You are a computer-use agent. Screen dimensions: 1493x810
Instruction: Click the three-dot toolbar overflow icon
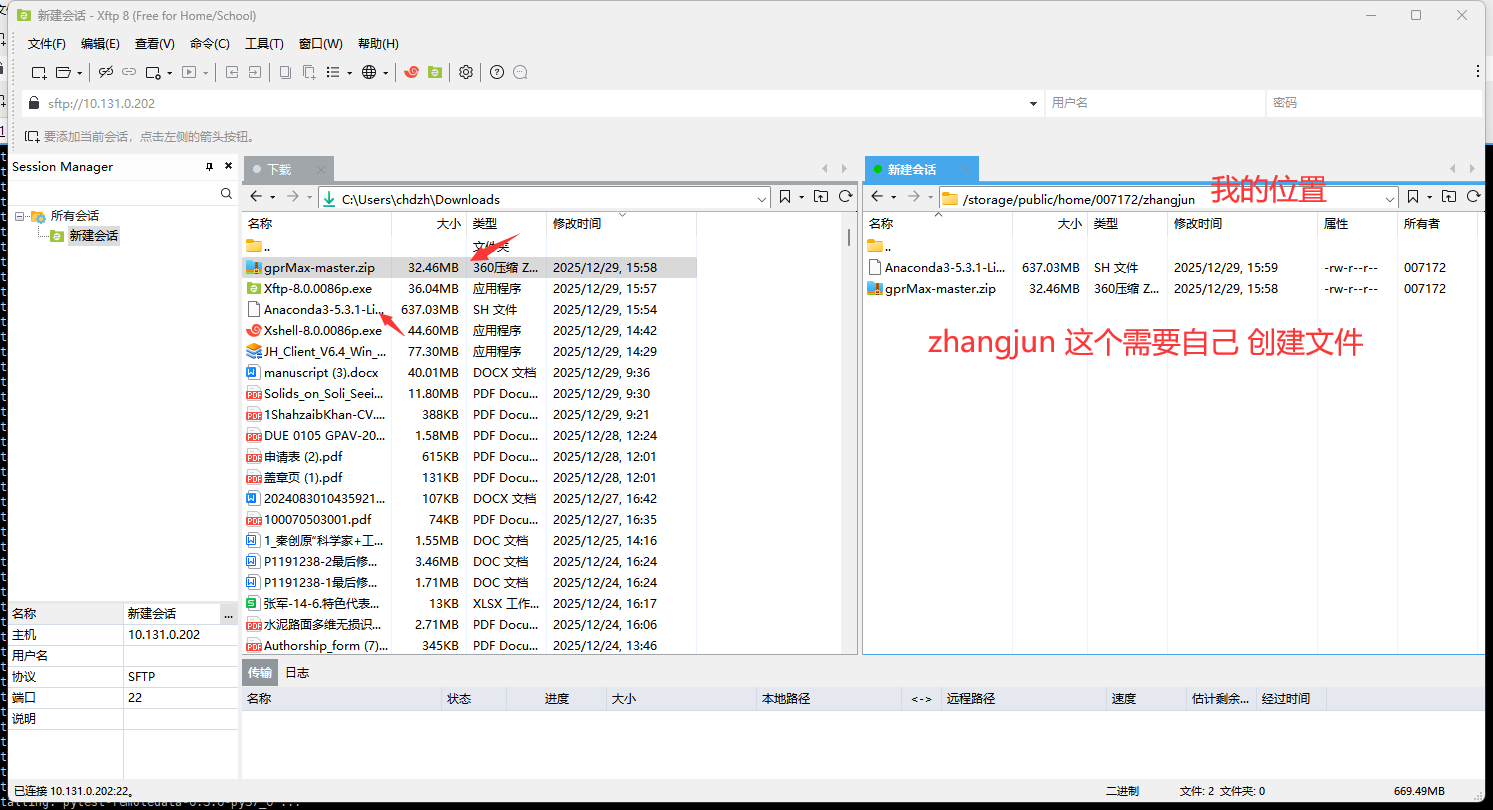[1478, 72]
